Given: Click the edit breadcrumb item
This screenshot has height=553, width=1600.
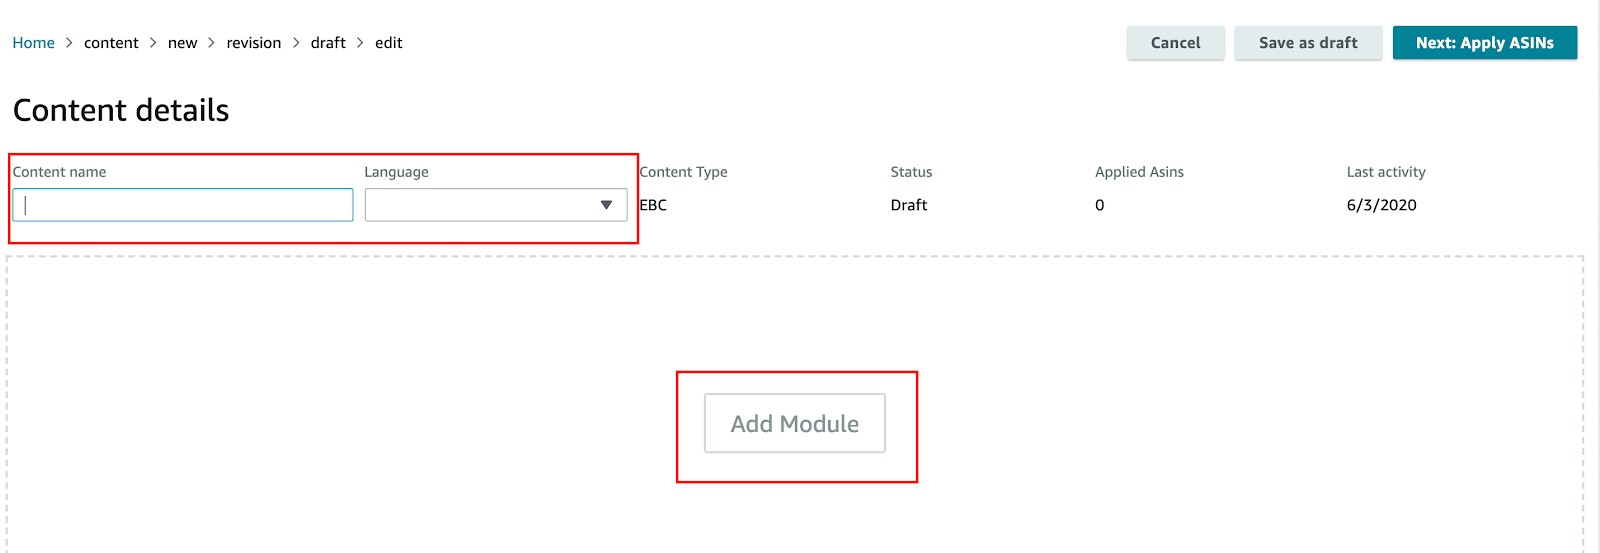Looking at the screenshot, I should [388, 43].
